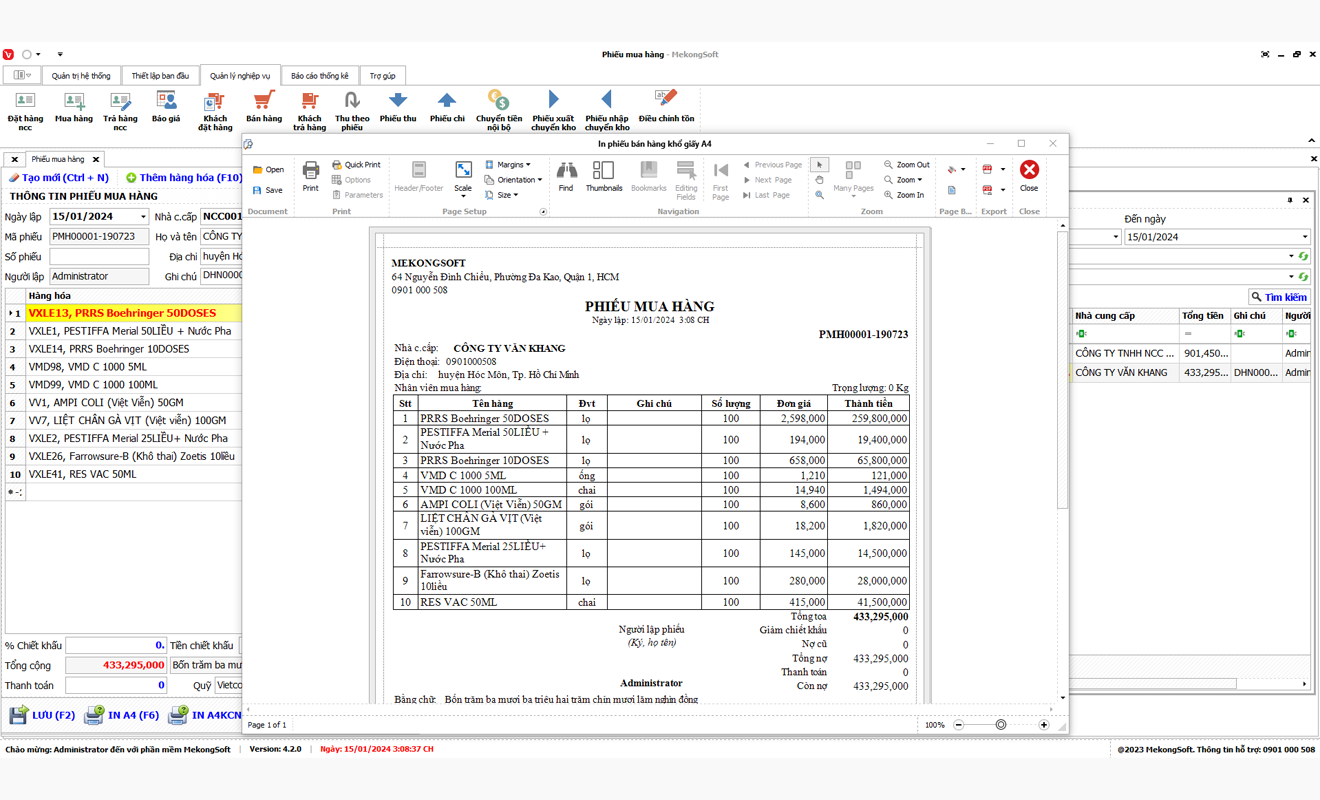Open Khách trả hàng customer returns
1320x800 pixels.
coord(310,110)
